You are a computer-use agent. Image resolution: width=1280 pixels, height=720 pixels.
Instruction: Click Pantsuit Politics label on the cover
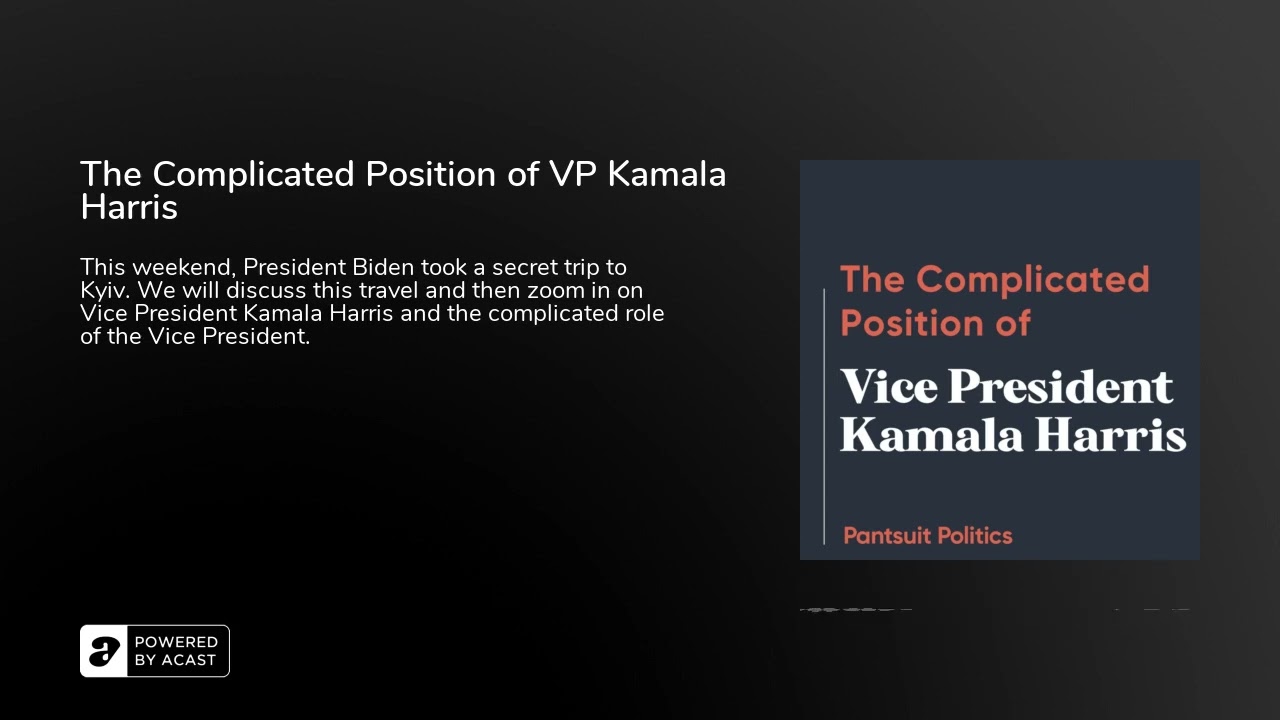coord(928,536)
